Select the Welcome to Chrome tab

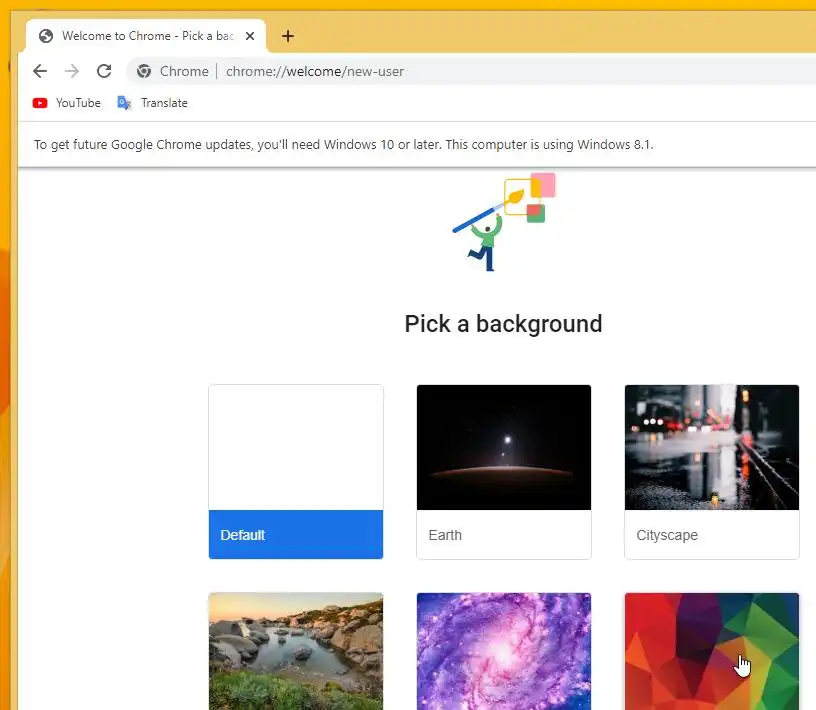146,36
